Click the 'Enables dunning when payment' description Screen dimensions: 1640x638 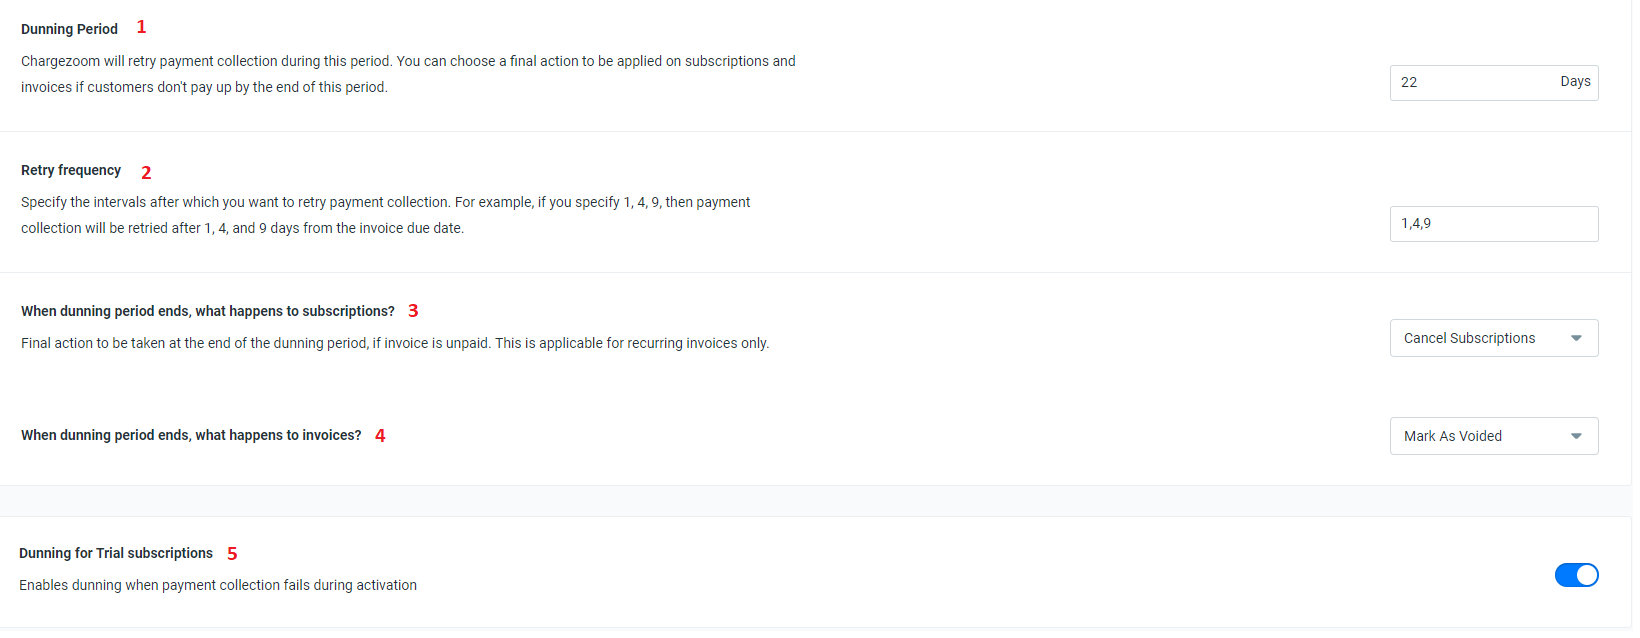[x=218, y=585]
